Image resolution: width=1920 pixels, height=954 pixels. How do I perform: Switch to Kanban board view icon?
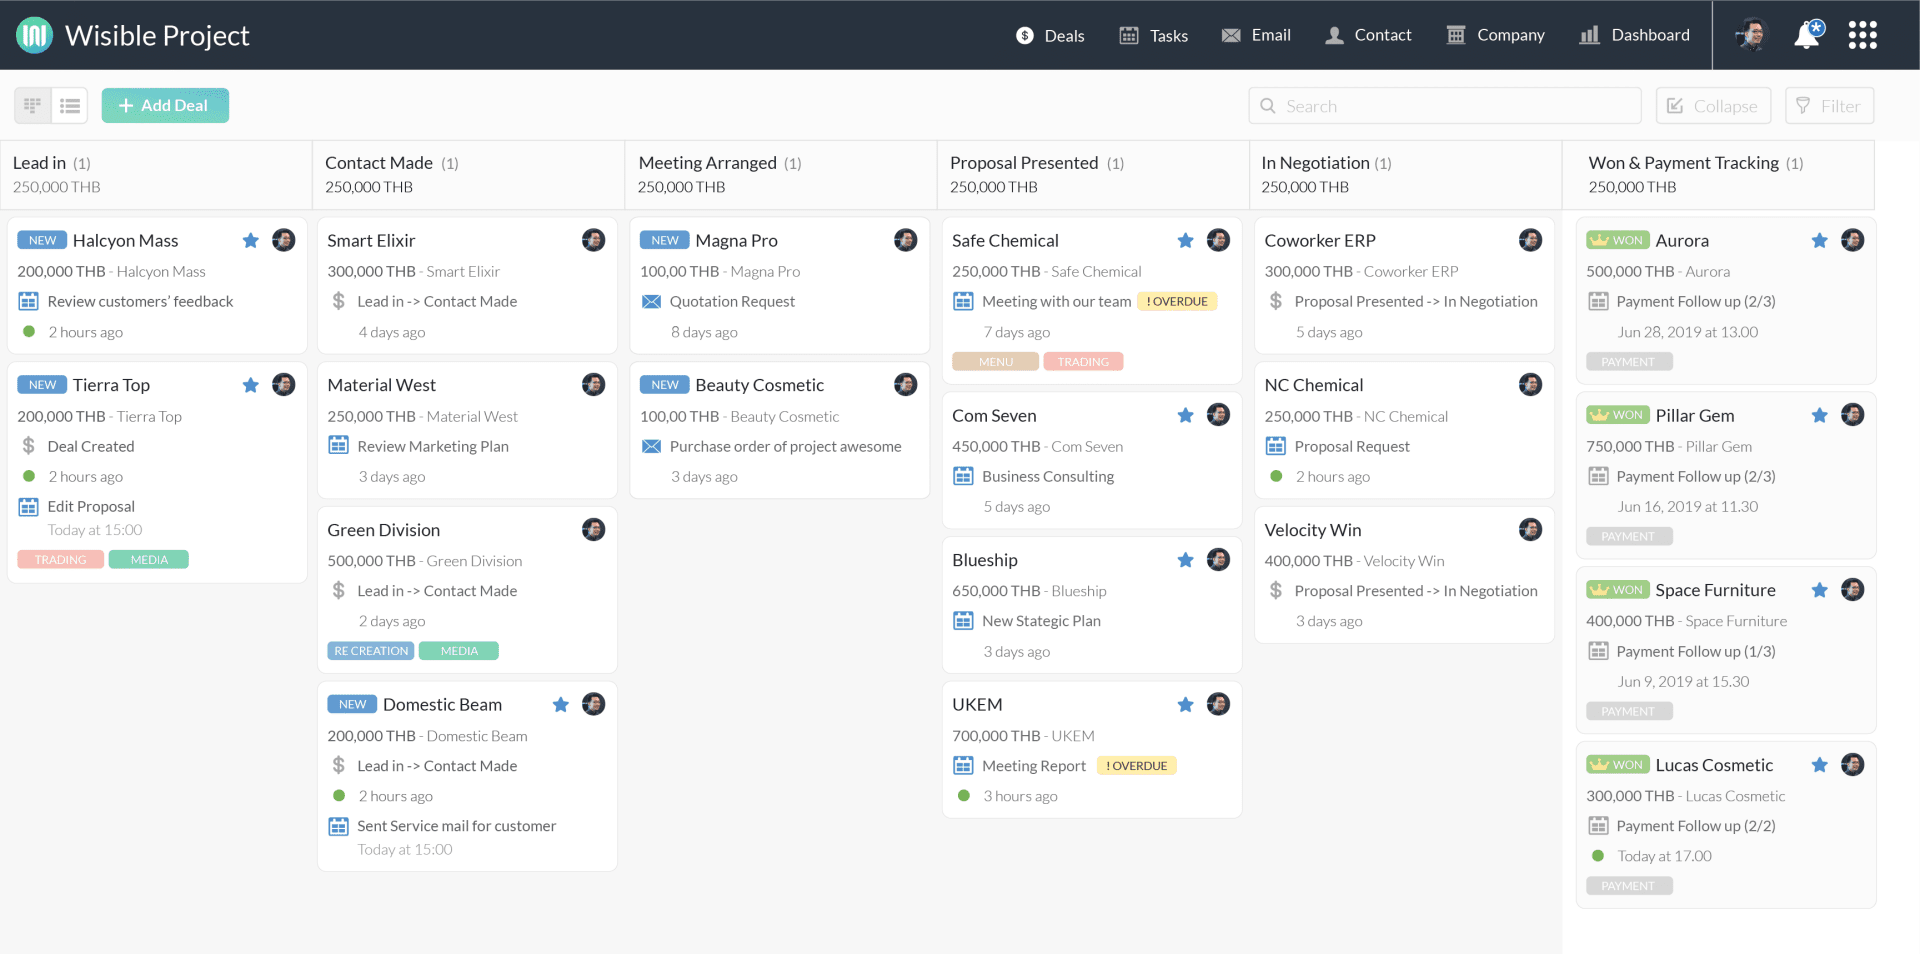(32, 105)
